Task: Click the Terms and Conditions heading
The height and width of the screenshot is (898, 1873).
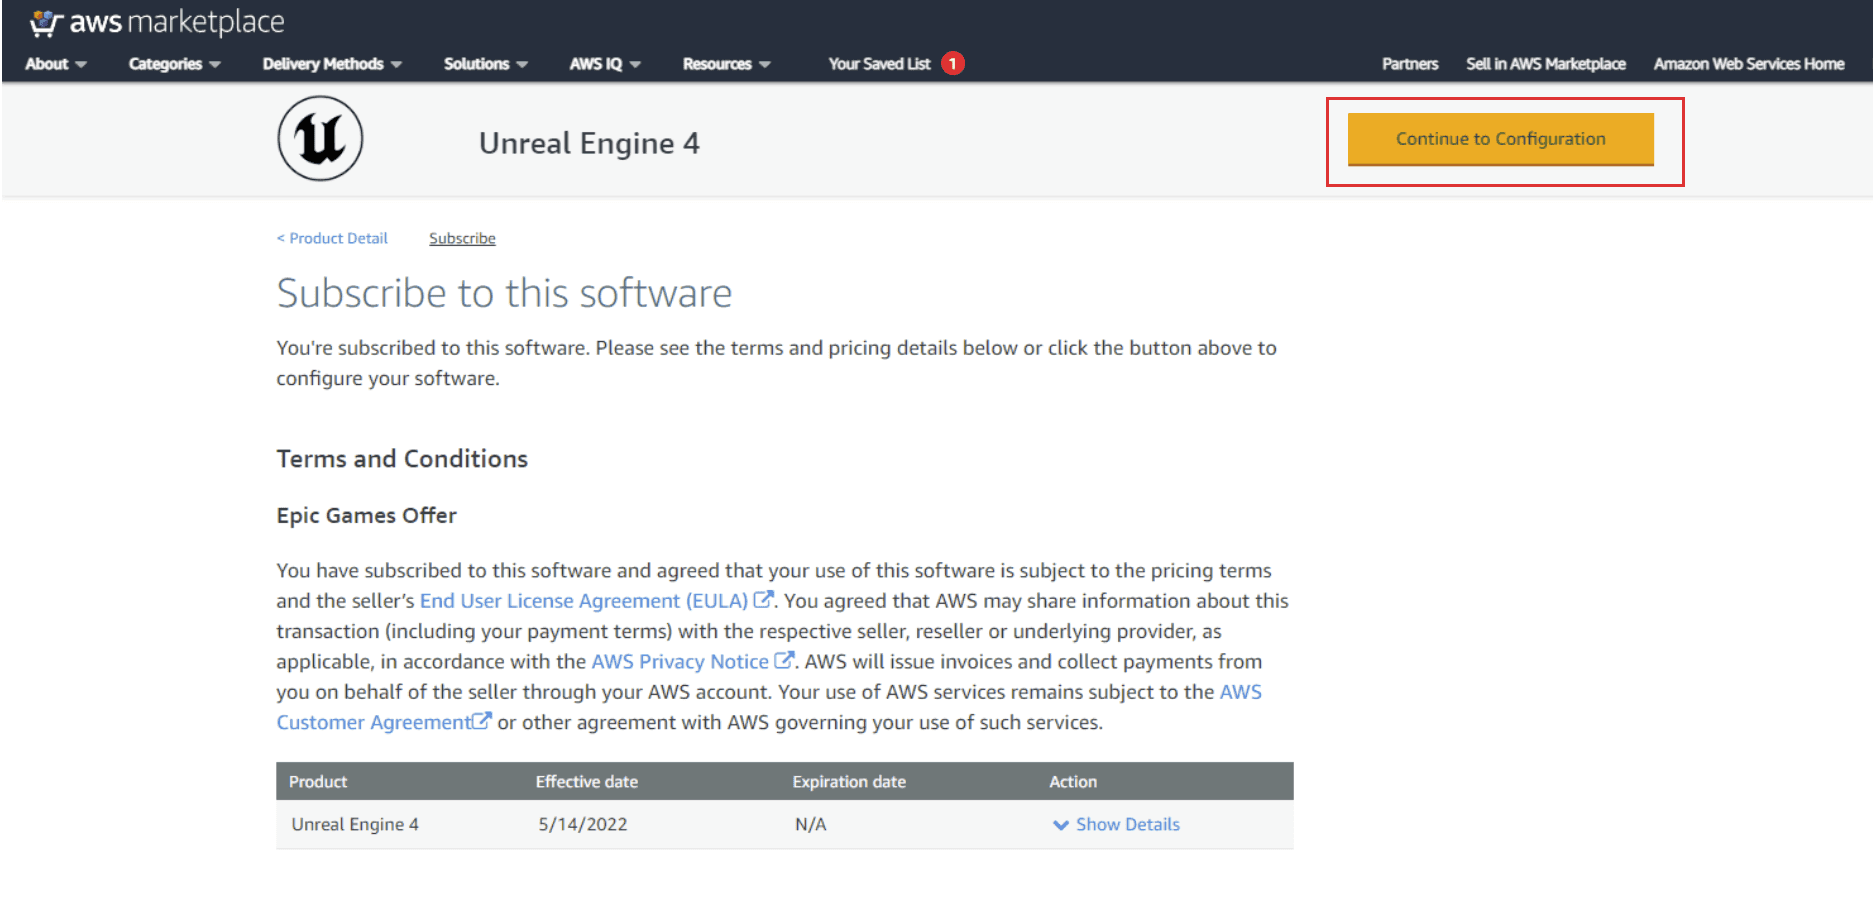Action: point(402,459)
